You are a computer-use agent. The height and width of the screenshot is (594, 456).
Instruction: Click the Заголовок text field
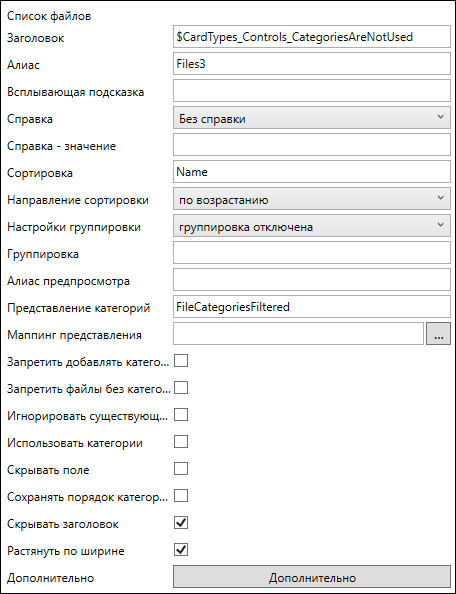[312, 37]
